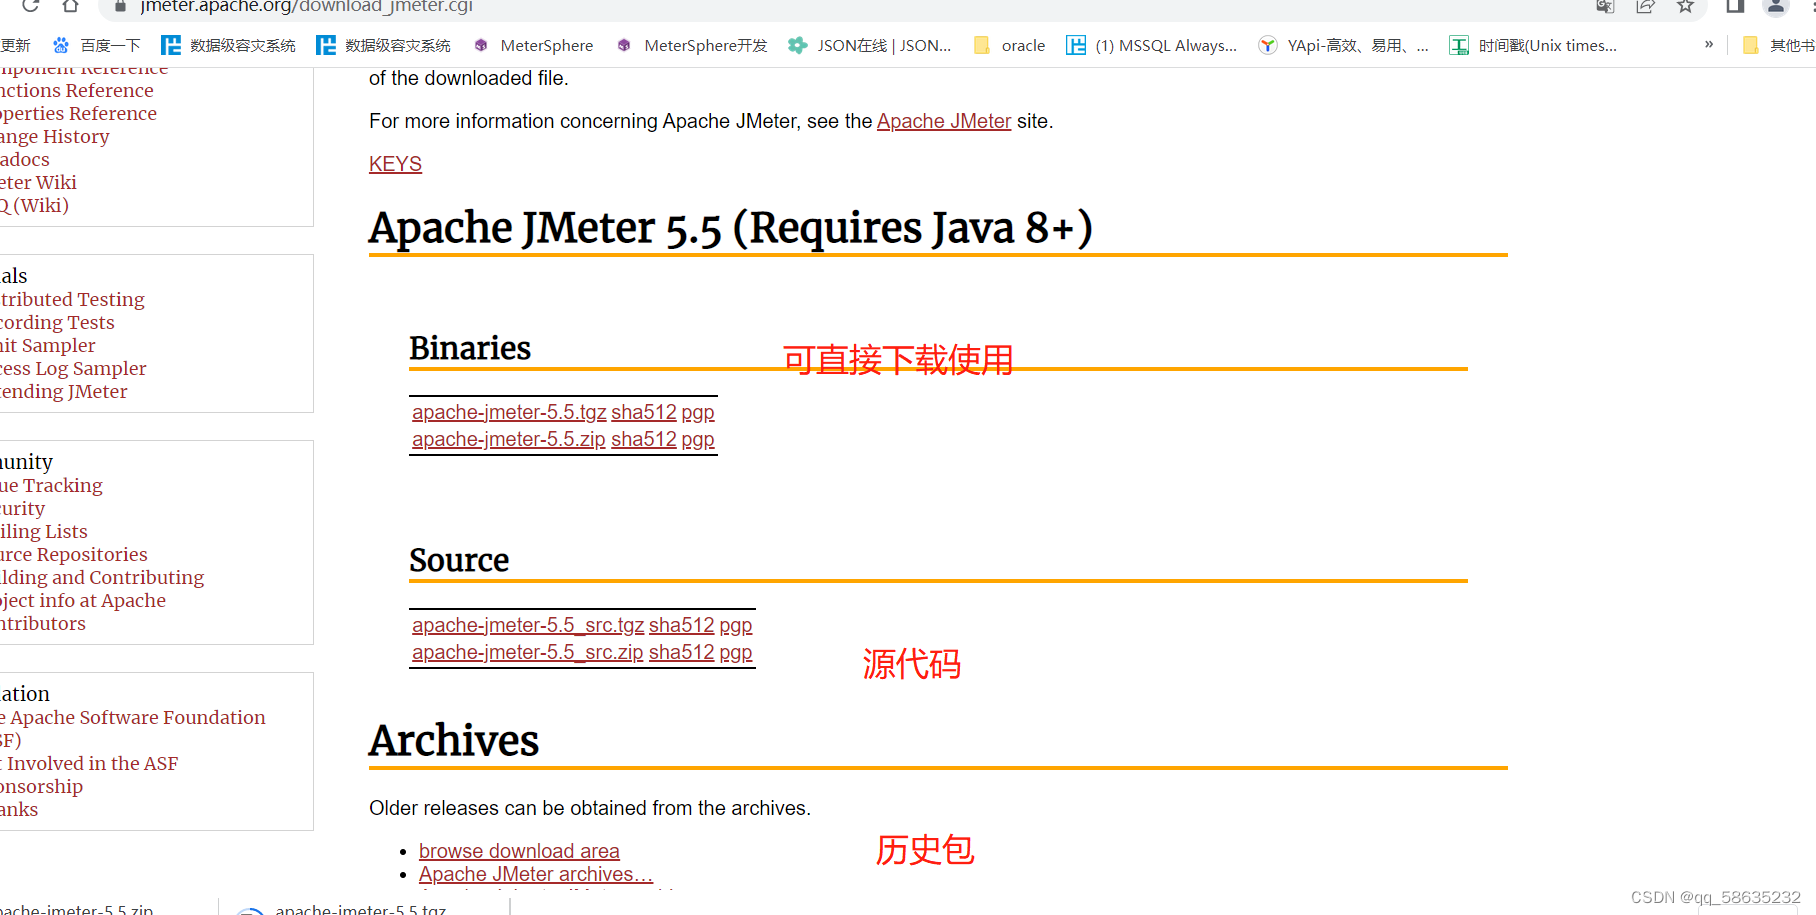The height and width of the screenshot is (915, 1816).
Task: Open pgp signature for apache-jmeter-5.5.zip binary
Action: (698, 439)
